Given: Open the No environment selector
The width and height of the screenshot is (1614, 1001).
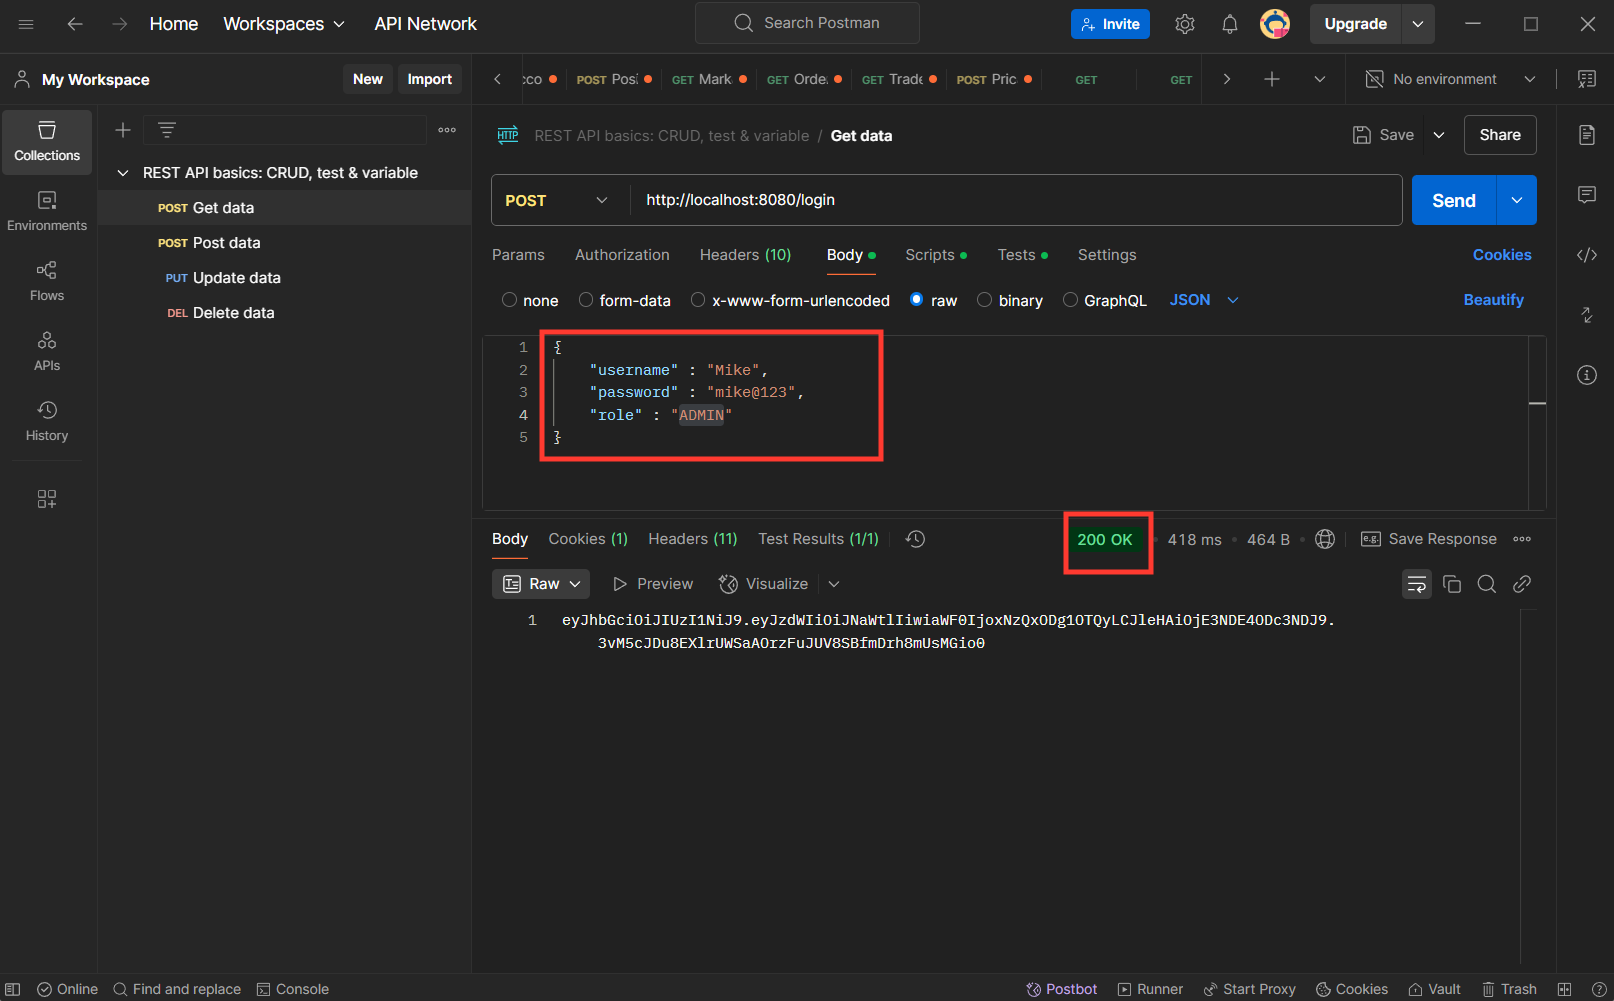Looking at the screenshot, I should tap(1450, 79).
